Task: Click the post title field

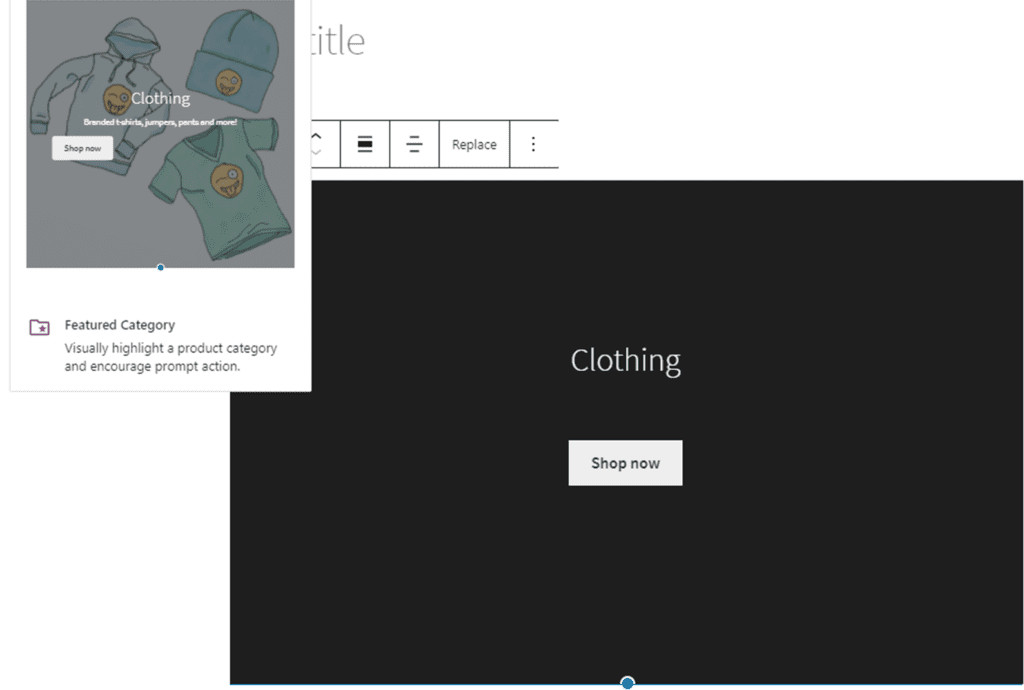Action: point(340,40)
